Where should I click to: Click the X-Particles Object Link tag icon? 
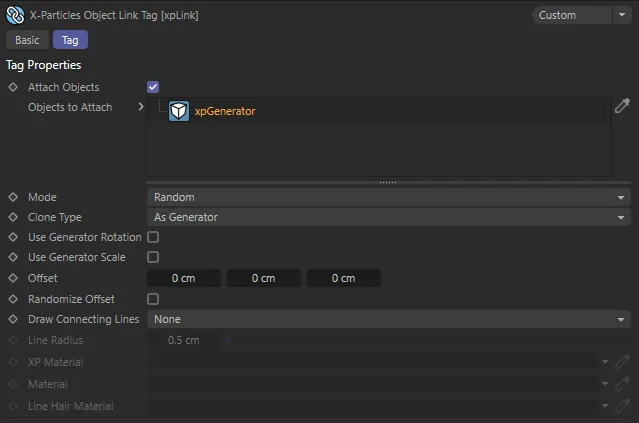[x=15, y=15]
